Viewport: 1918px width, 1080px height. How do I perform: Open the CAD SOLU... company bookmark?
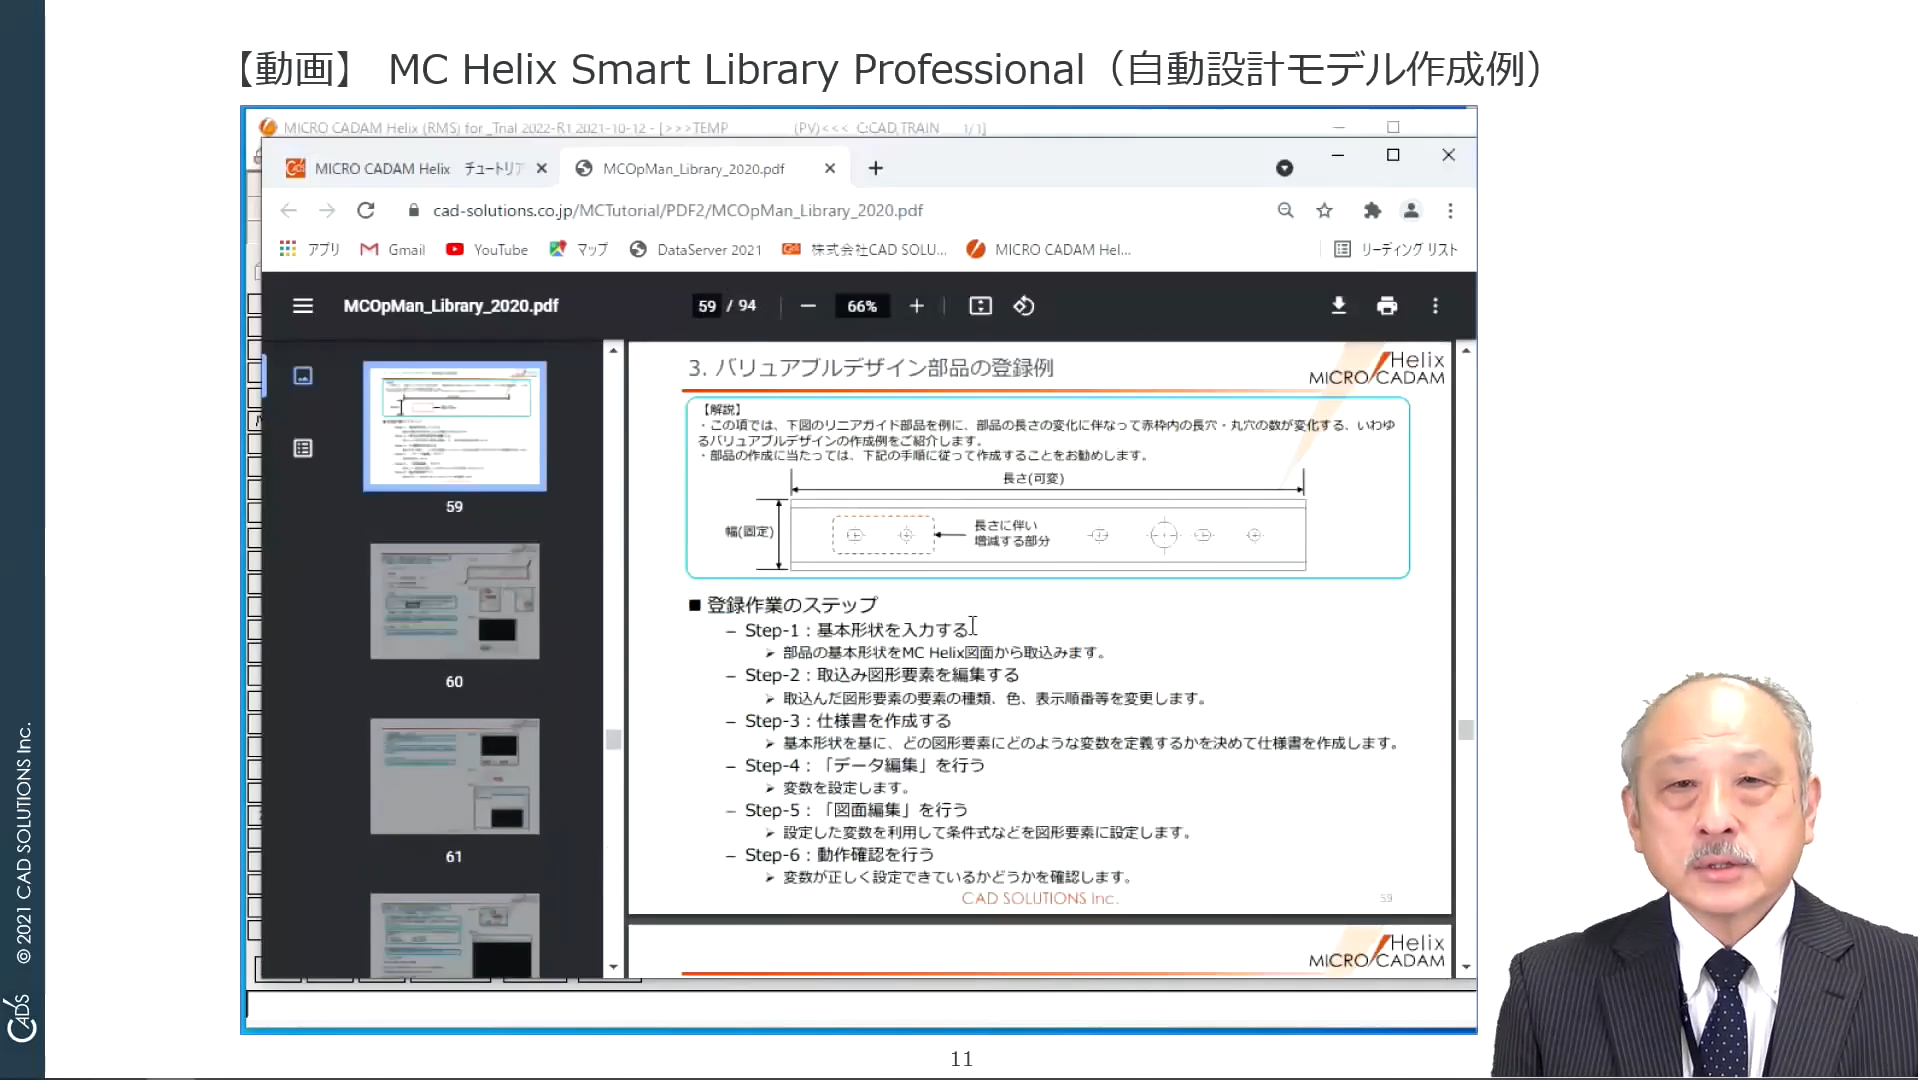pos(865,249)
